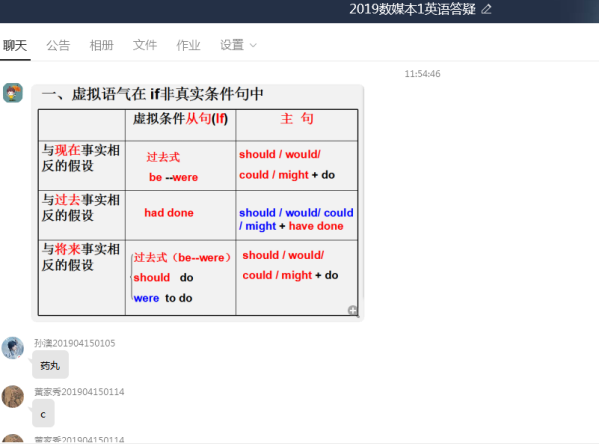Switch to the 聊天 tab

point(15,45)
